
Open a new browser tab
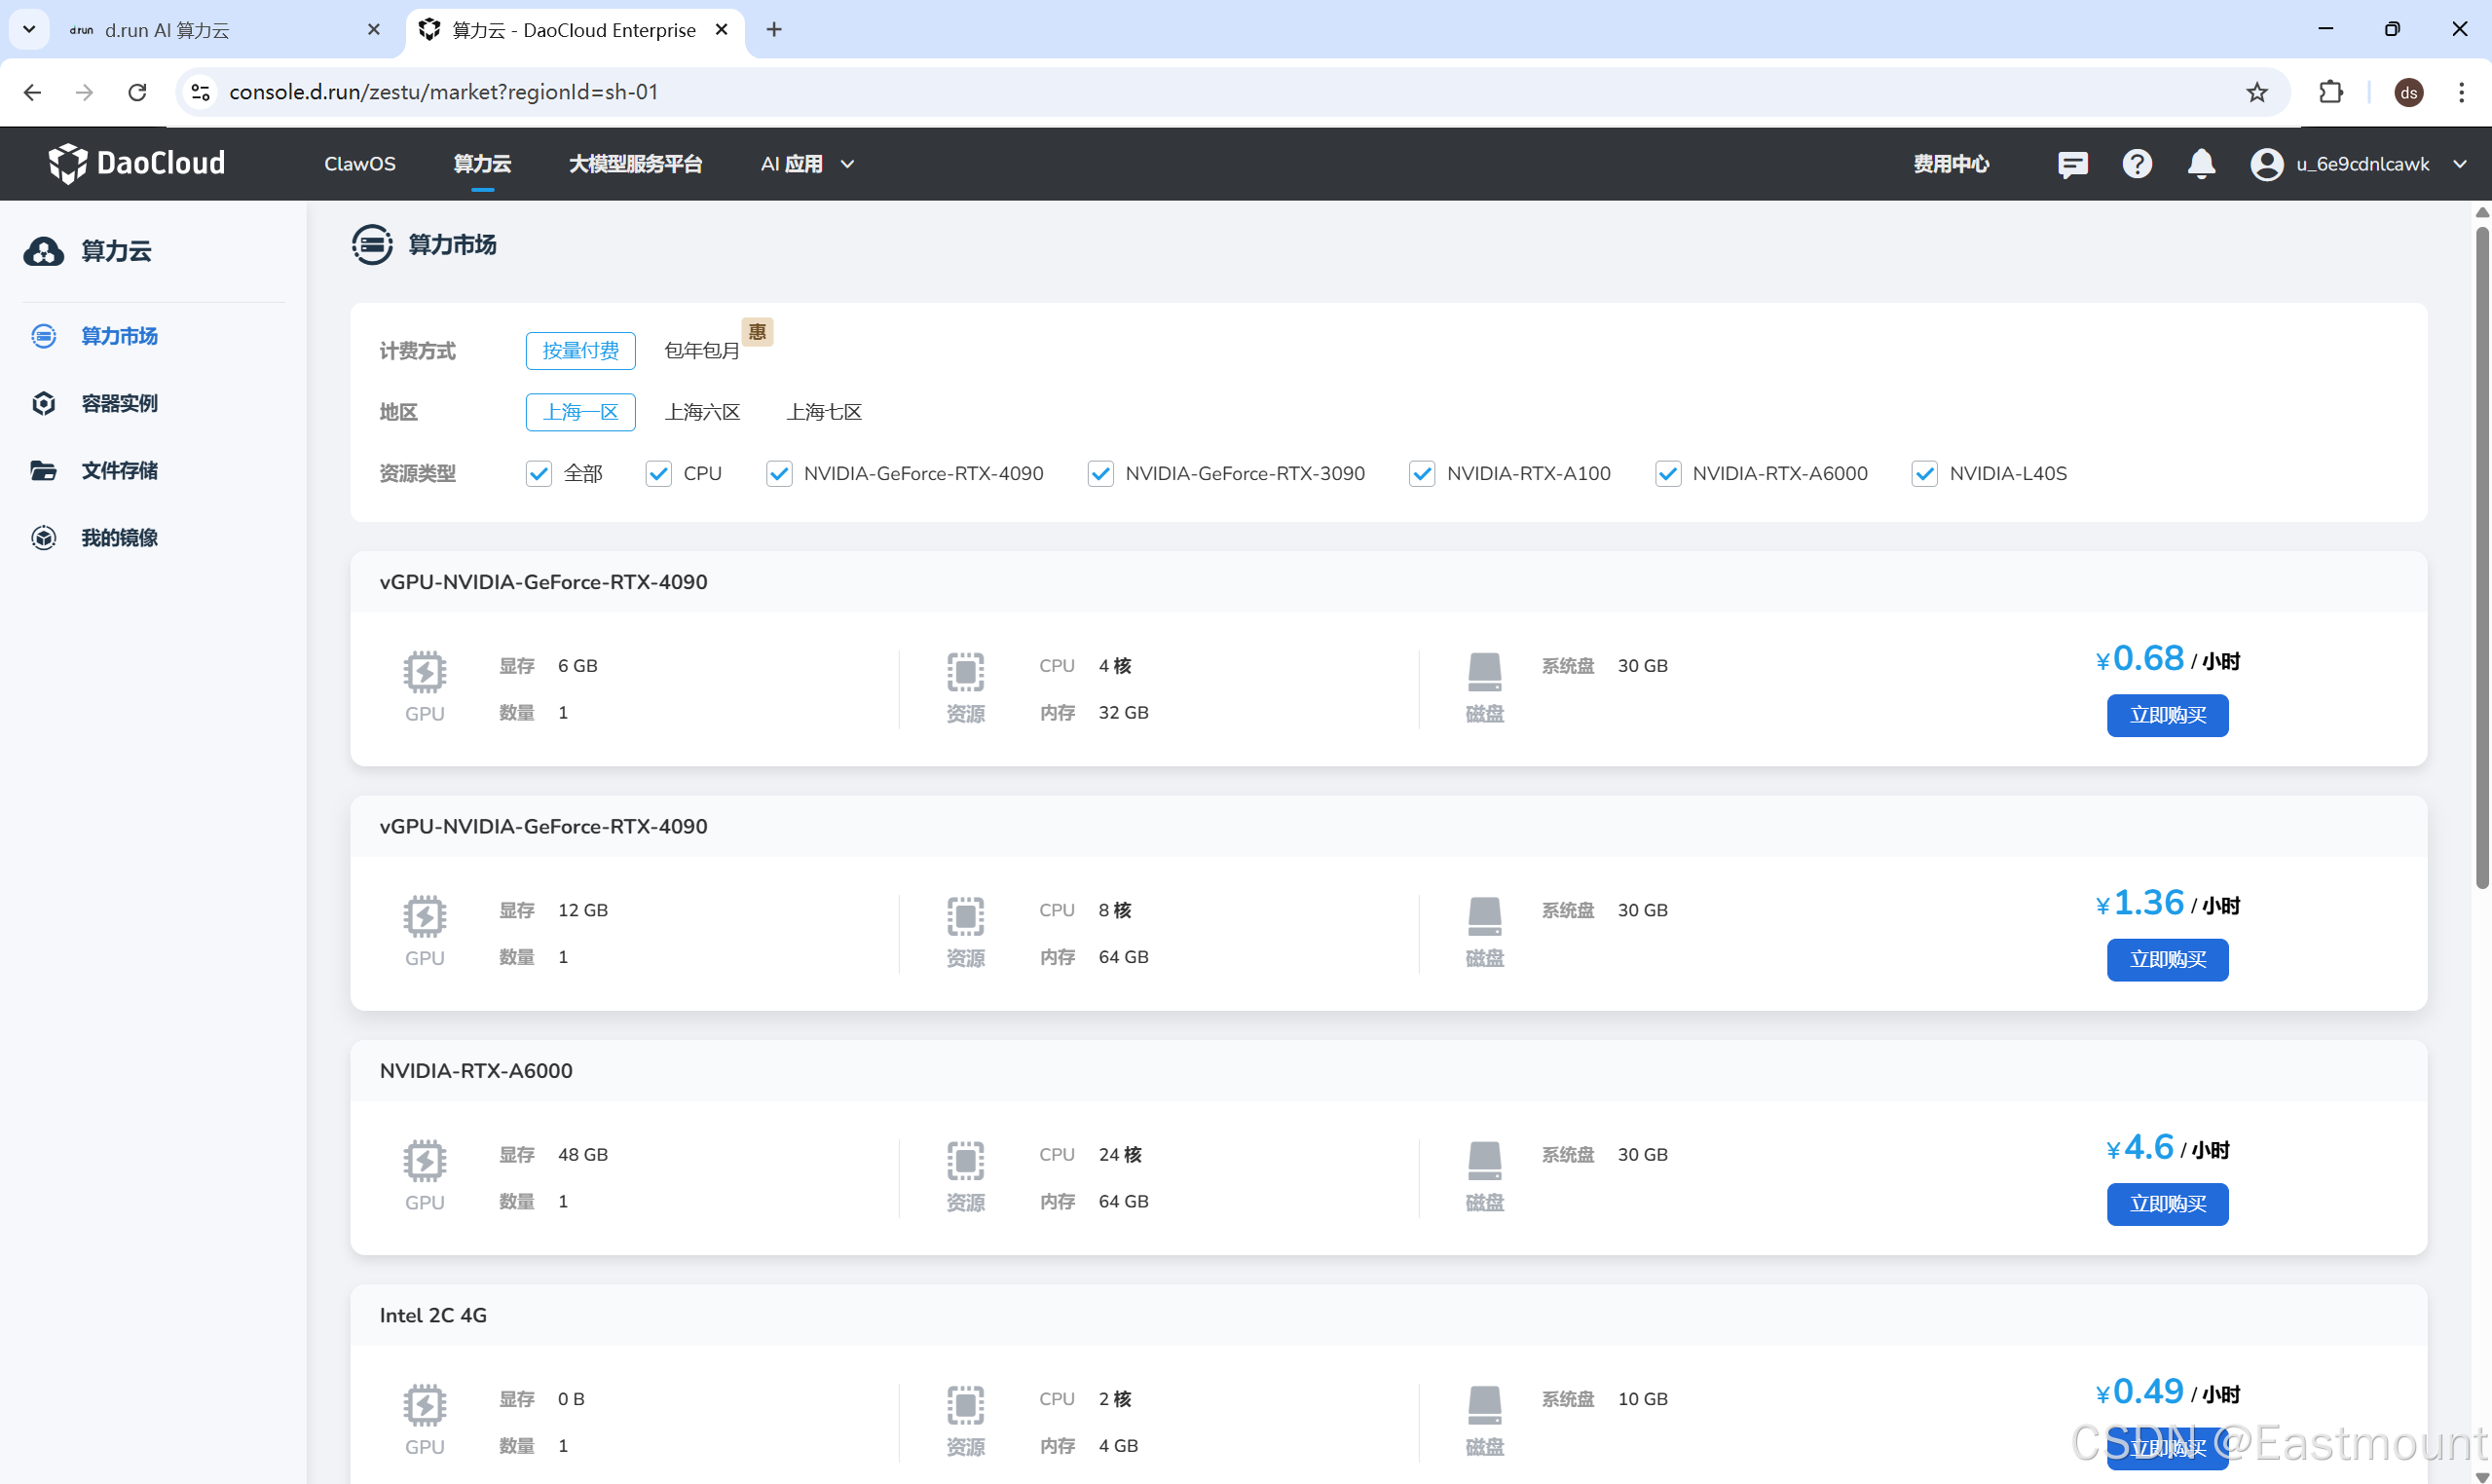click(774, 30)
